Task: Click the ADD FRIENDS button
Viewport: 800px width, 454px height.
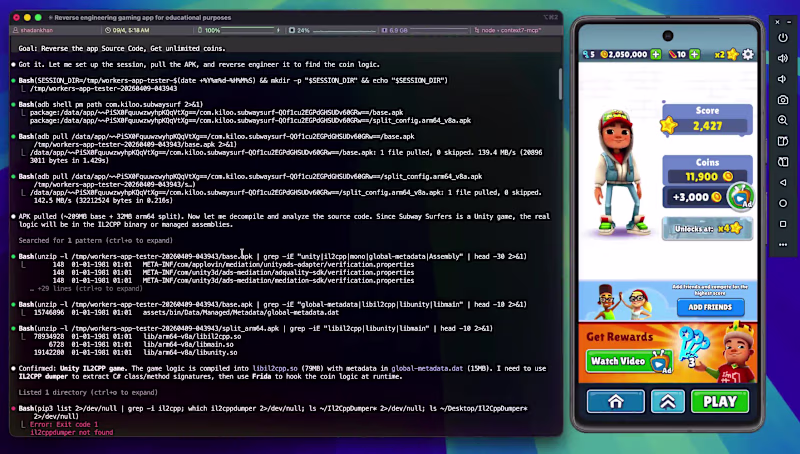Action: click(710, 307)
